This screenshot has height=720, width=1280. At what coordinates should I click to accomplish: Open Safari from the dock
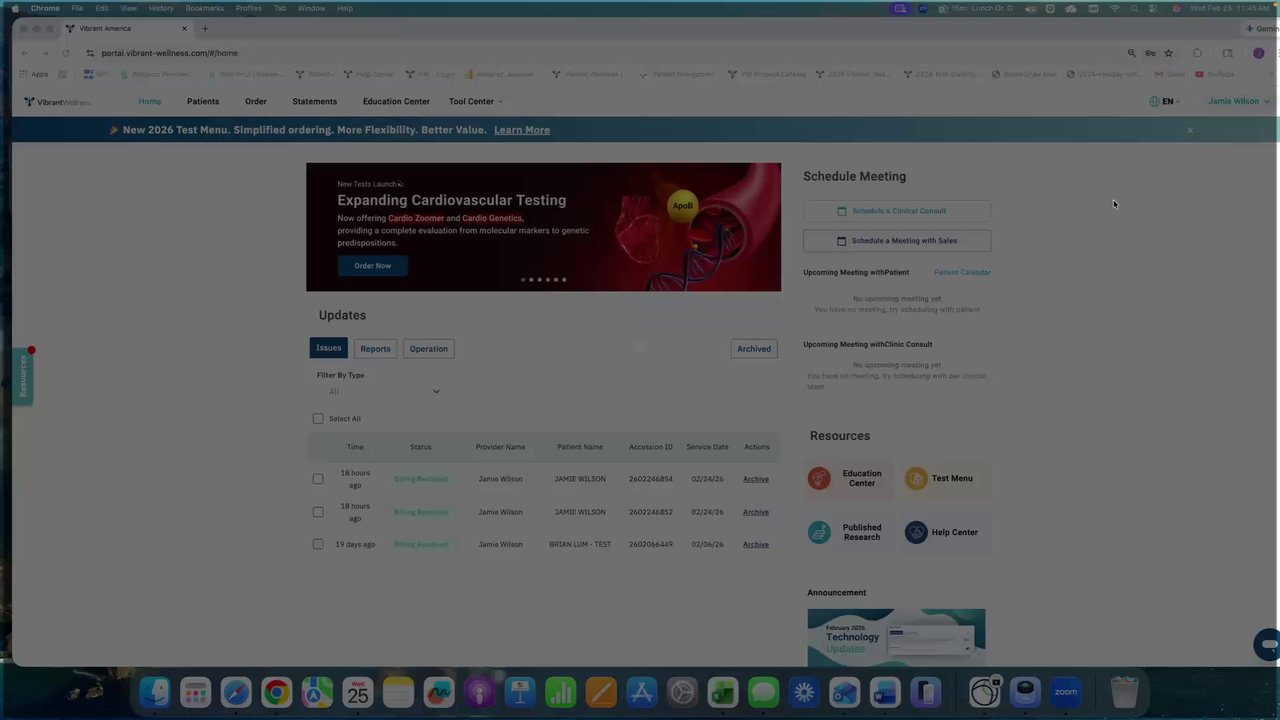(236, 692)
